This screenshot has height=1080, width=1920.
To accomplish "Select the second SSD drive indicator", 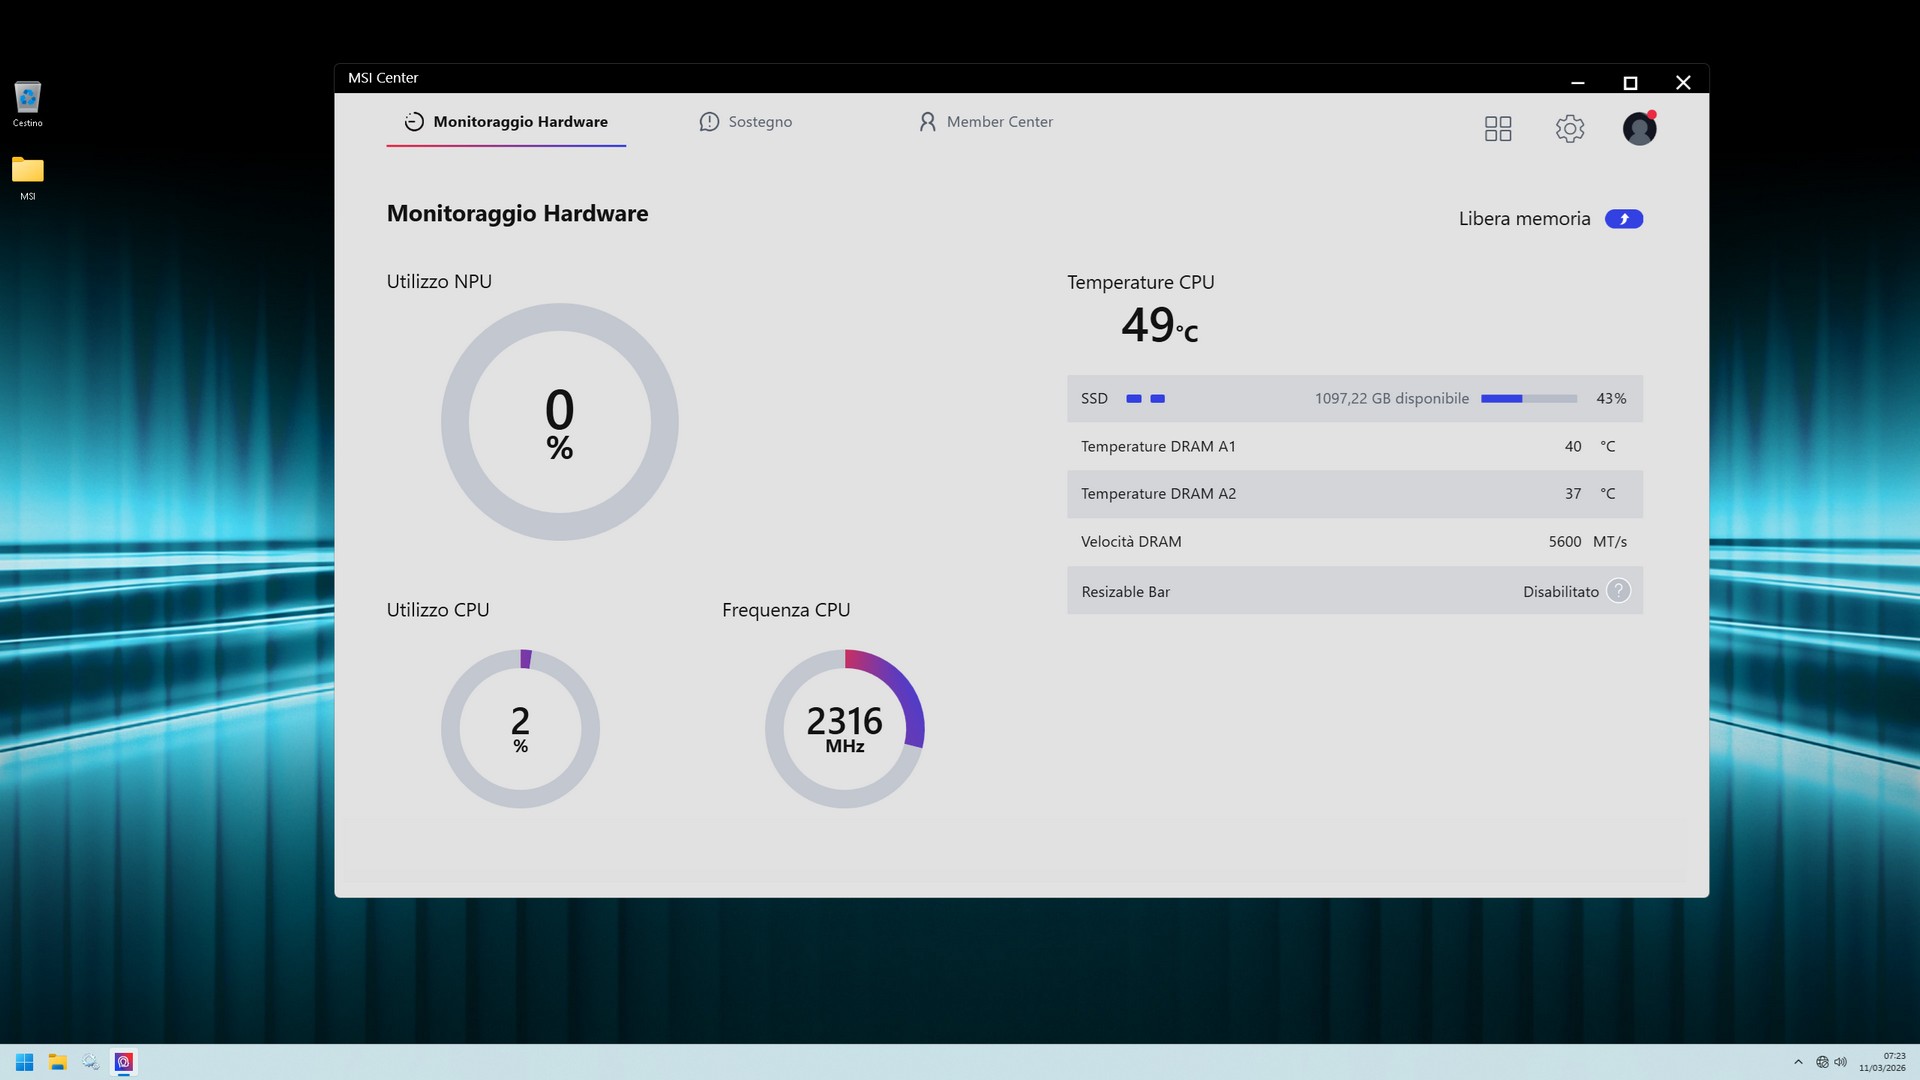I will 1157,399.
